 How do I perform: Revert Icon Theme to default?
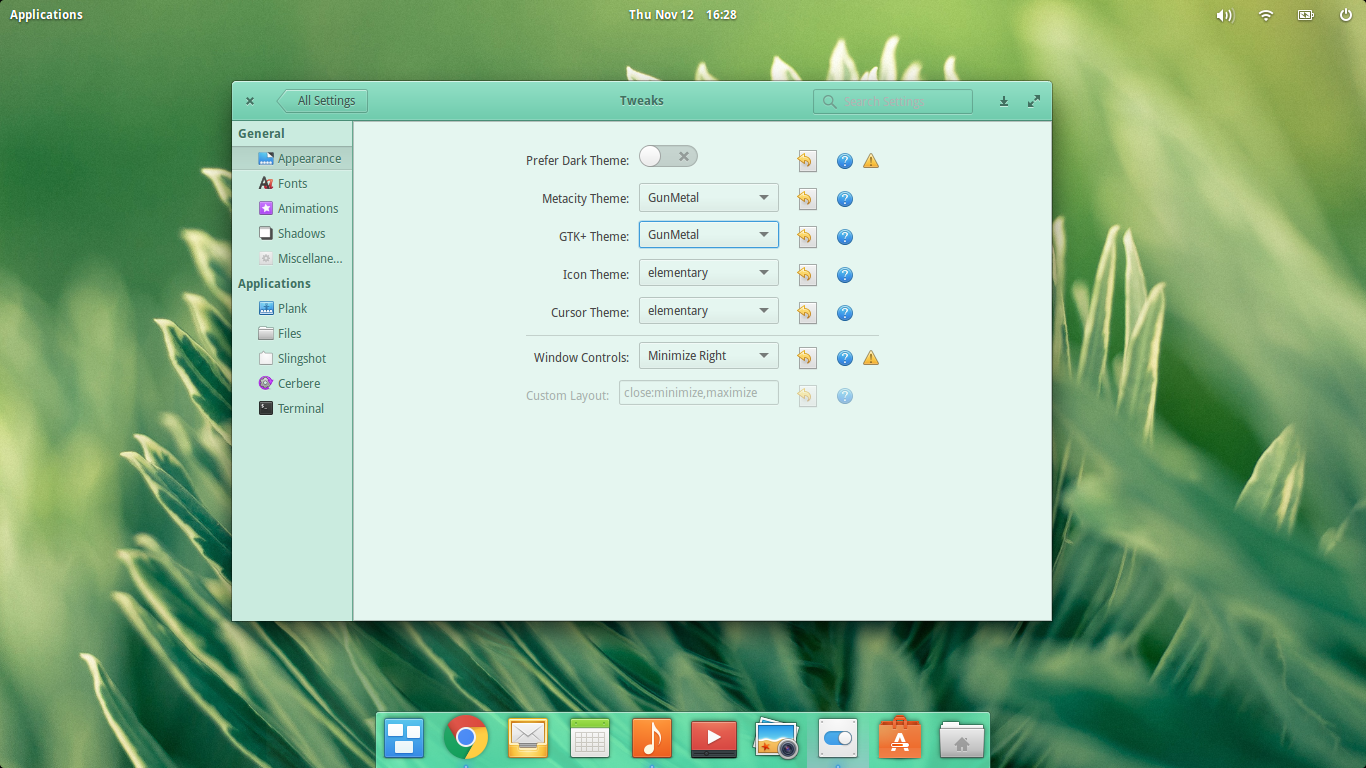point(807,274)
